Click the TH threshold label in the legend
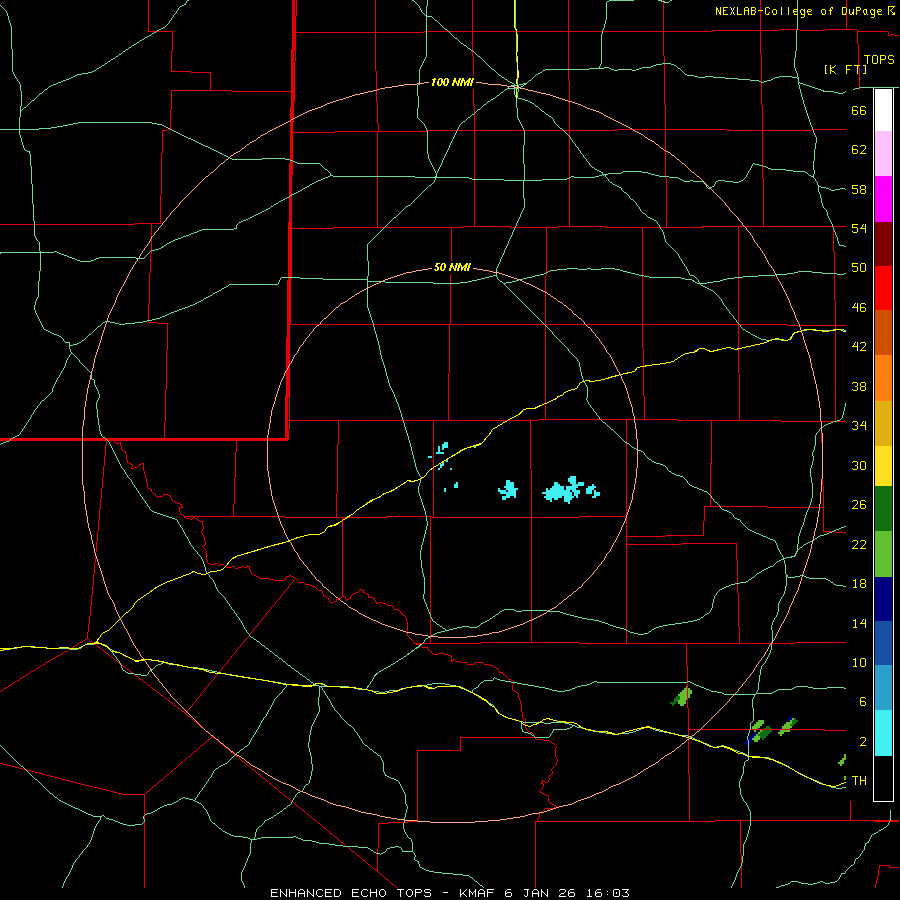The image size is (900, 900). [x=859, y=781]
